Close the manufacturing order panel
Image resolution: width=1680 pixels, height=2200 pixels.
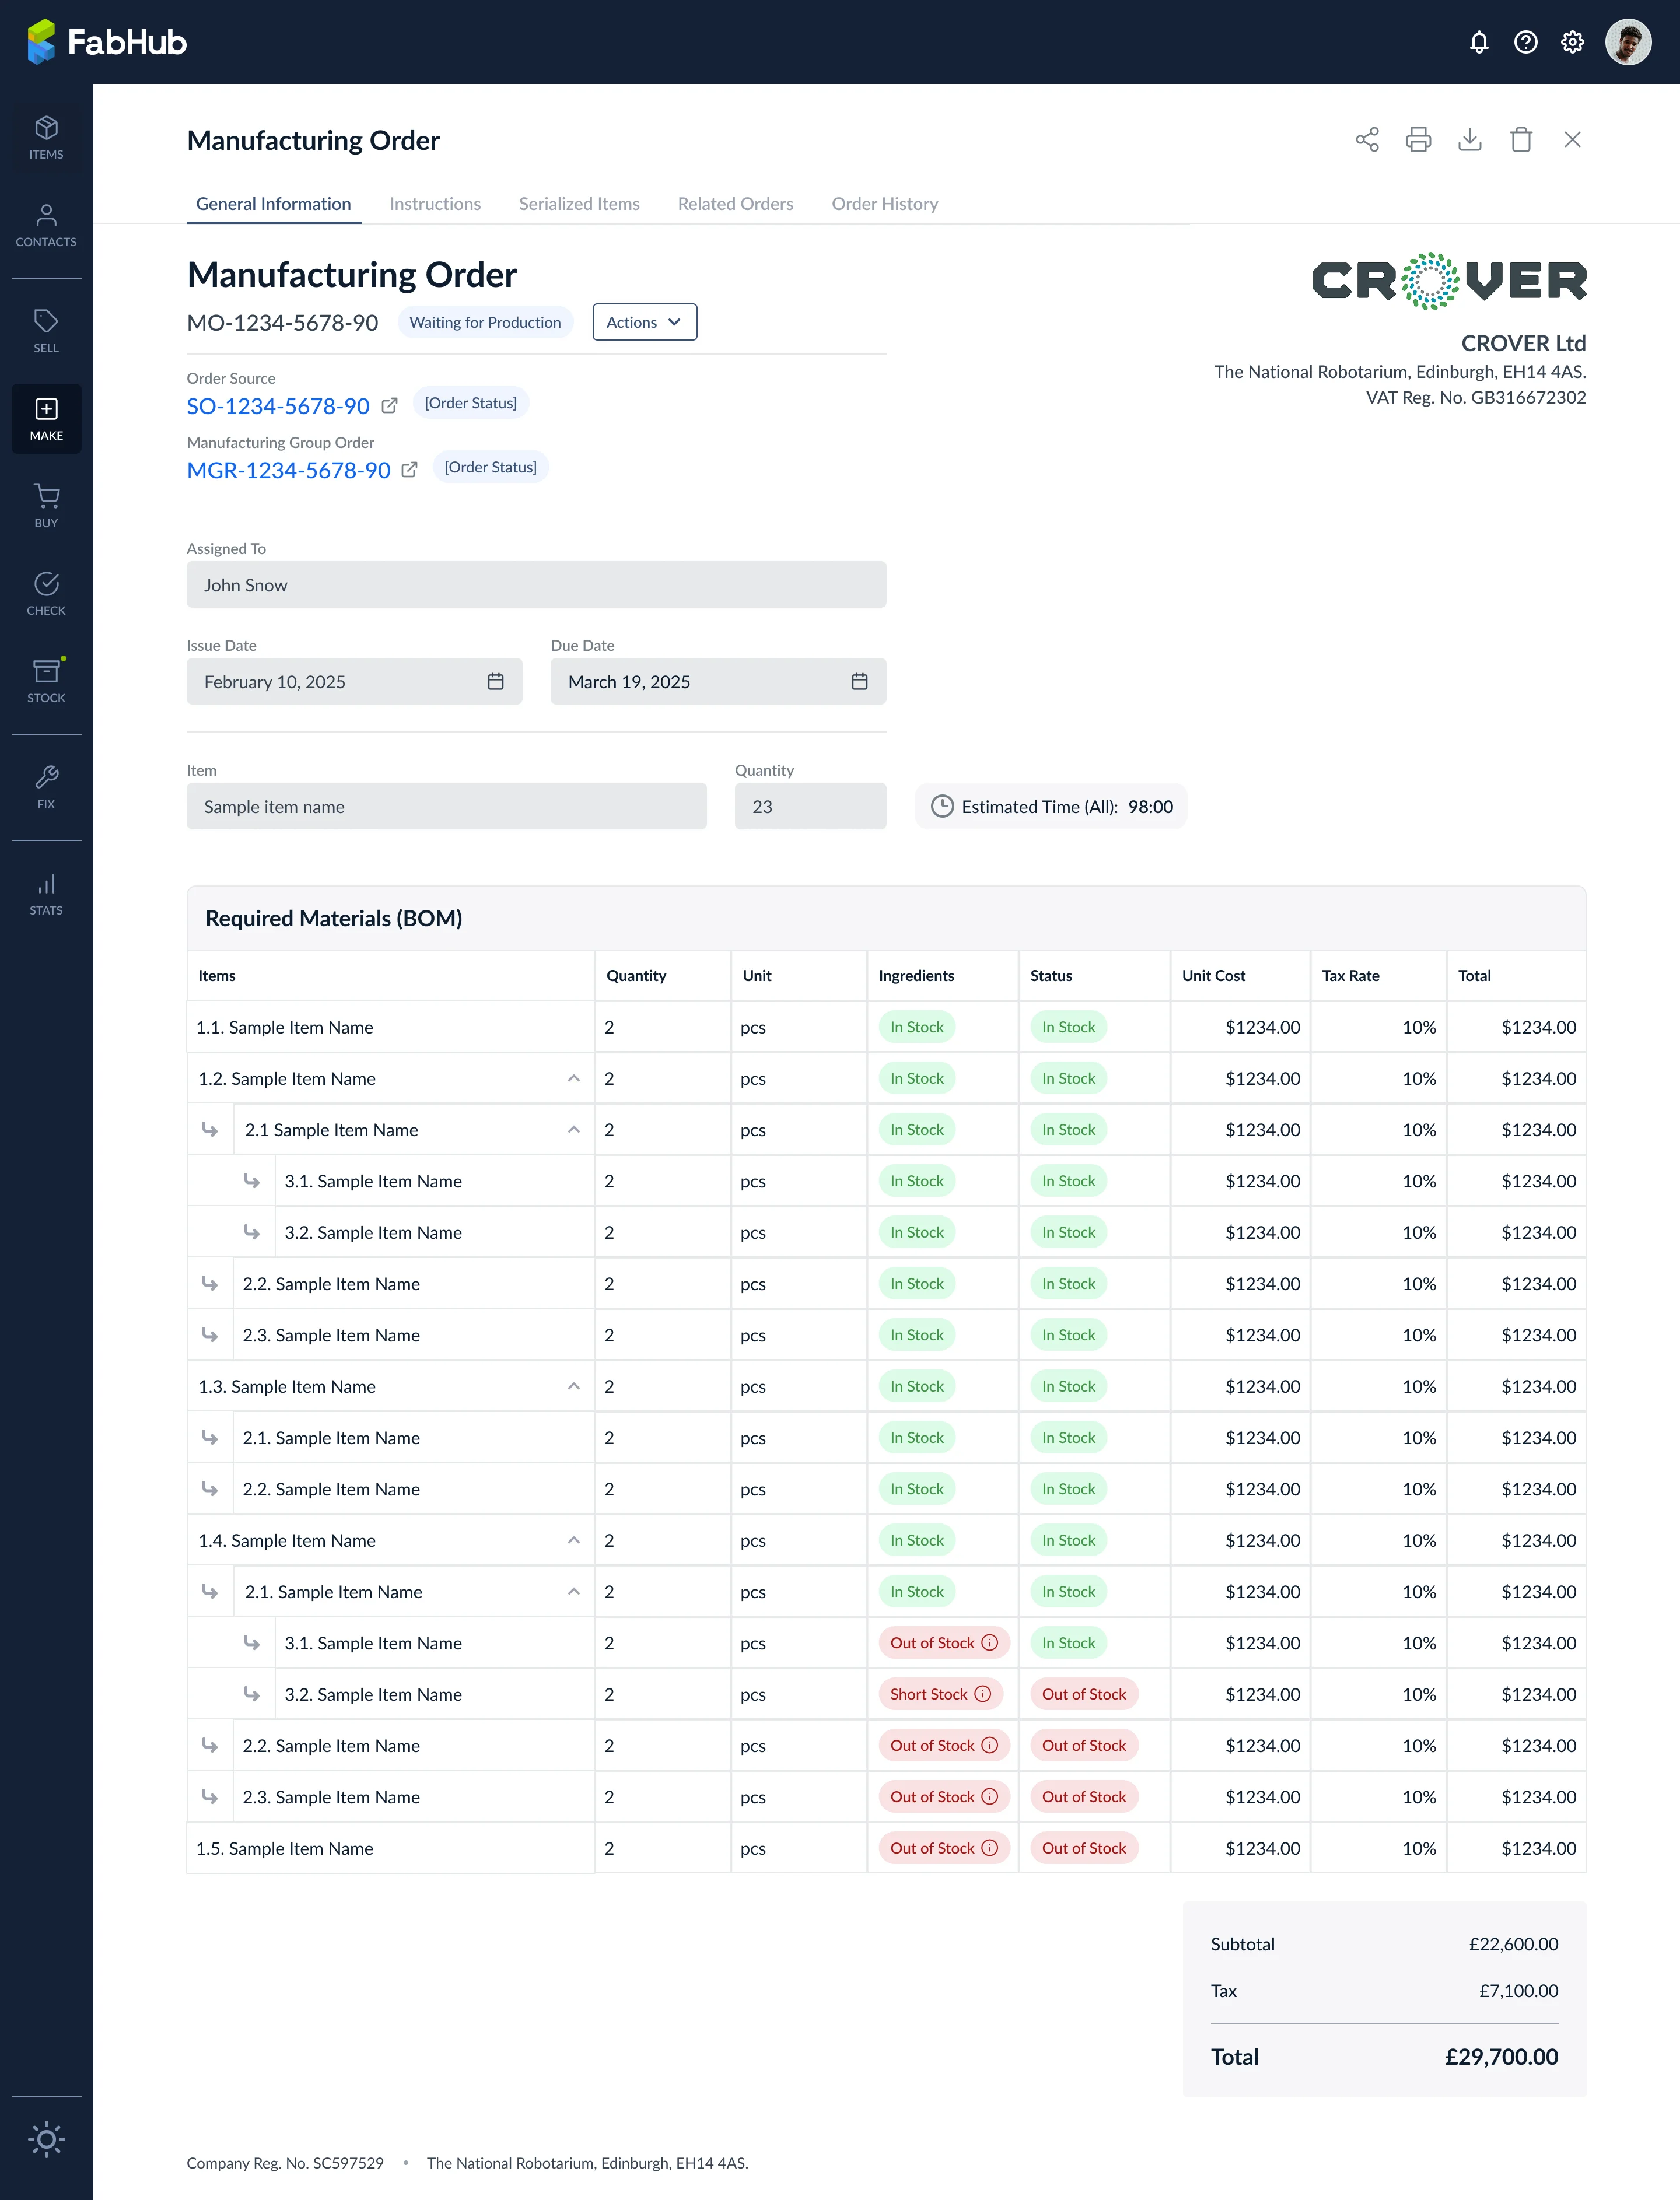(x=1572, y=140)
